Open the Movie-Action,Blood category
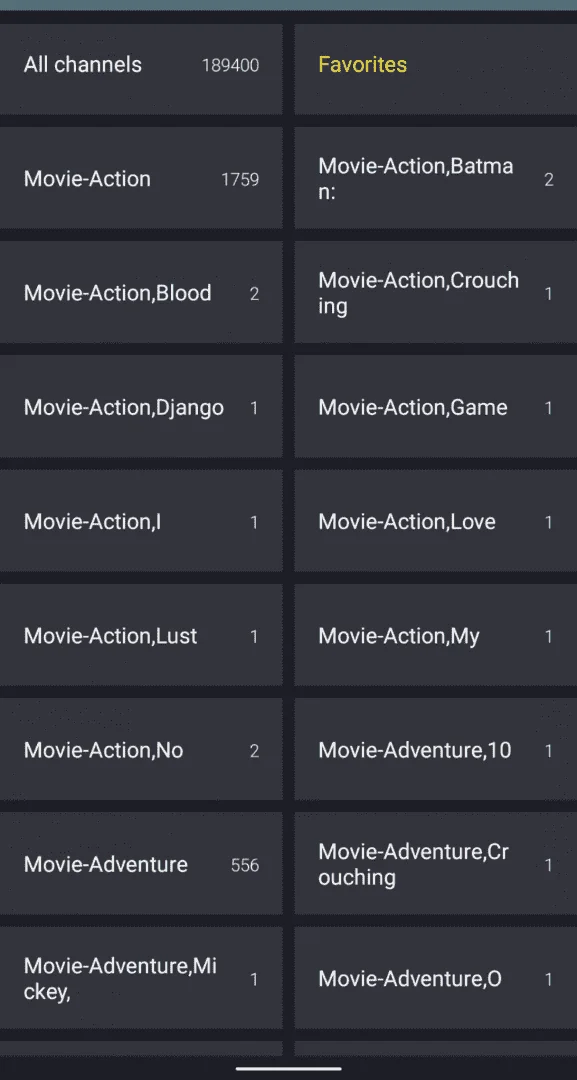 [140, 293]
